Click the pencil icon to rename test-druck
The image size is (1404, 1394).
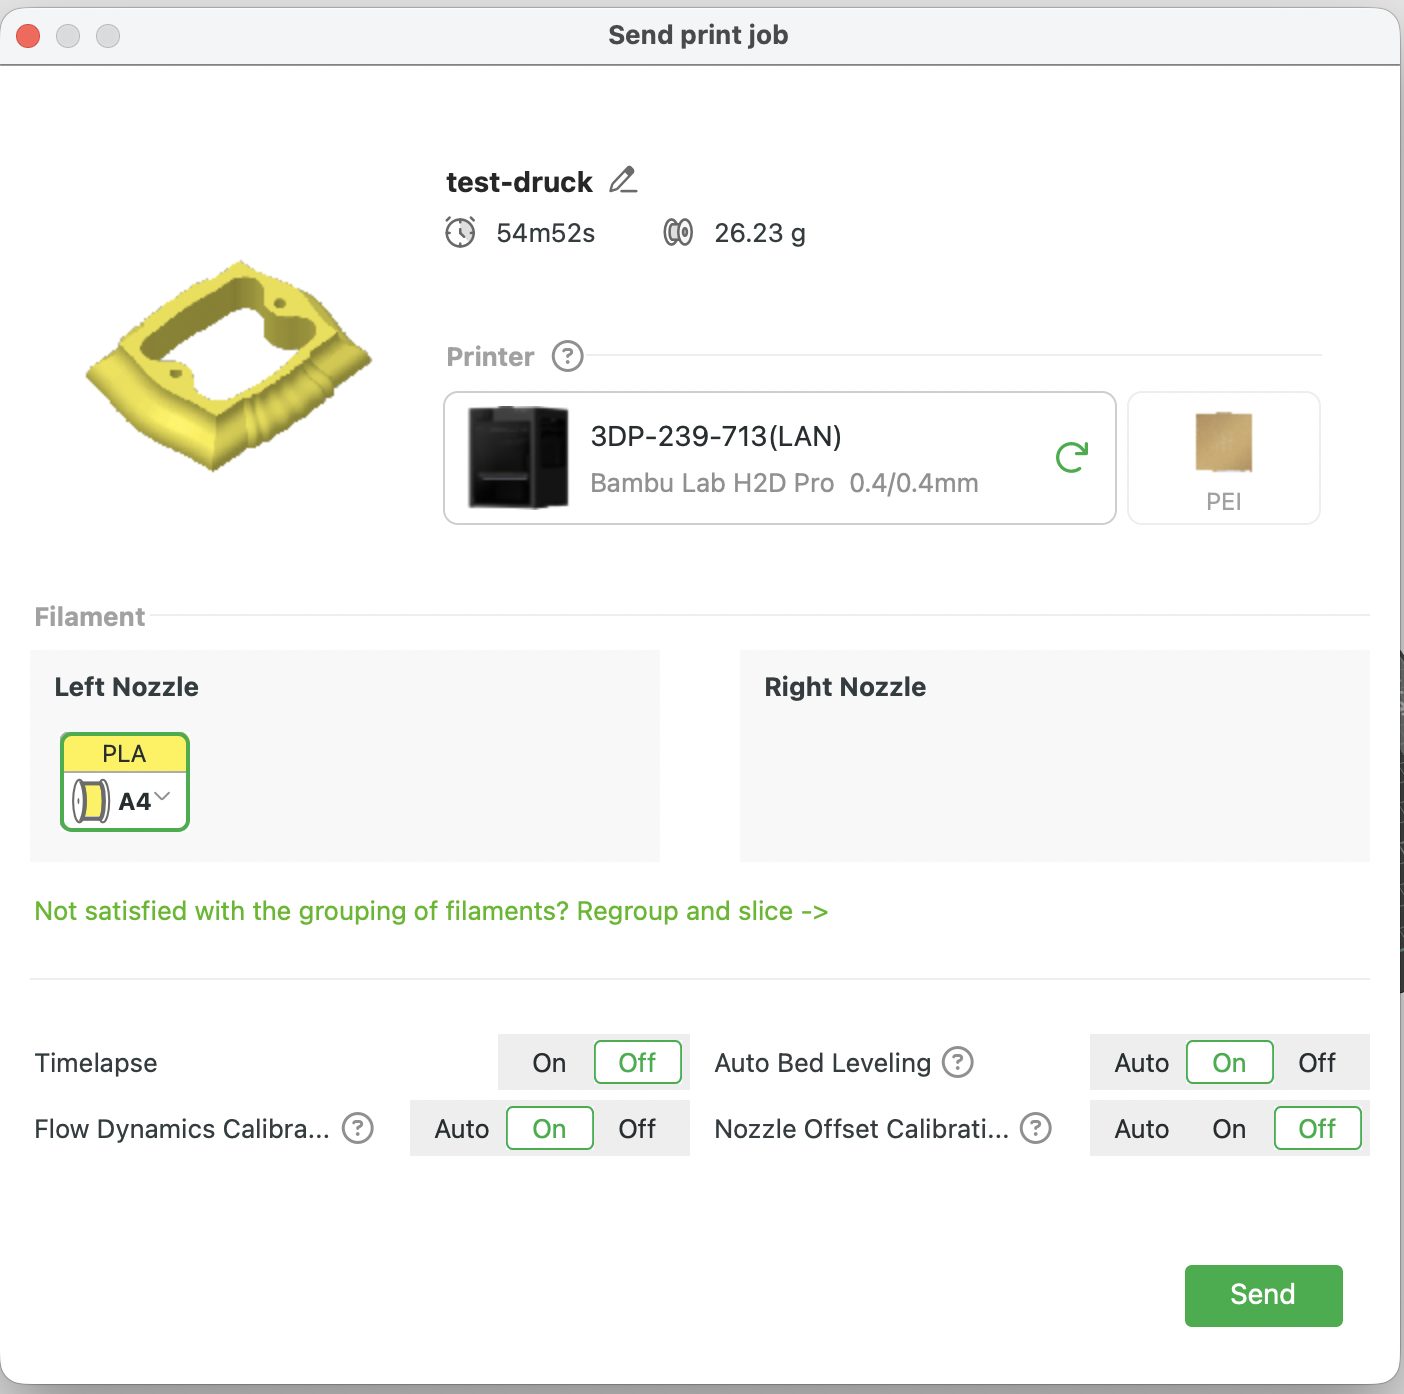(x=623, y=180)
